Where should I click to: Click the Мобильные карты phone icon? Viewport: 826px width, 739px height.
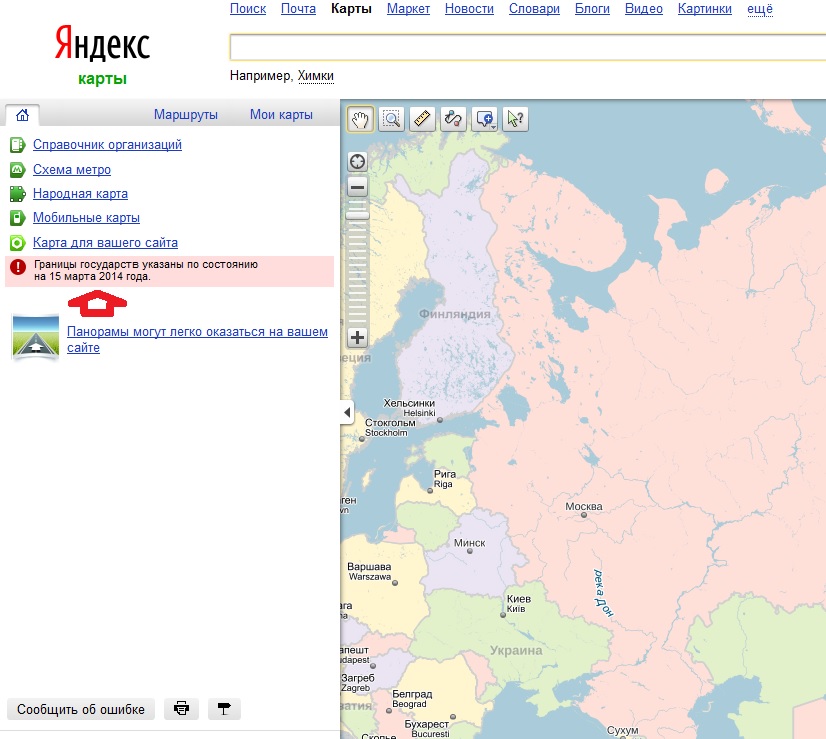pyautogui.click(x=17, y=218)
